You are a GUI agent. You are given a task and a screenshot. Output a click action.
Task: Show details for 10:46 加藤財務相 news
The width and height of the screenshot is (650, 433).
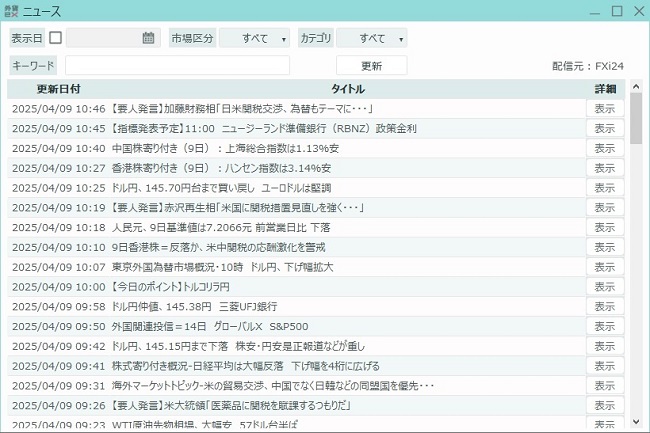[x=605, y=109]
